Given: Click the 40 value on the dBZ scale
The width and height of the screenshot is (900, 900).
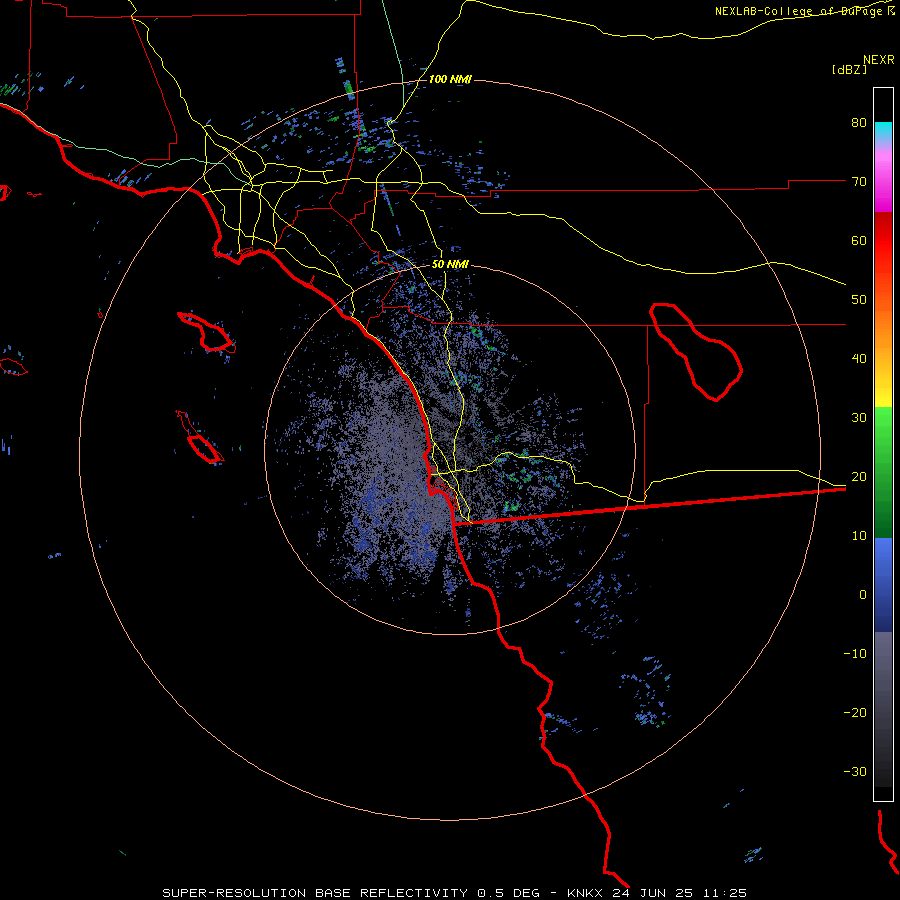Looking at the screenshot, I should (859, 359).
